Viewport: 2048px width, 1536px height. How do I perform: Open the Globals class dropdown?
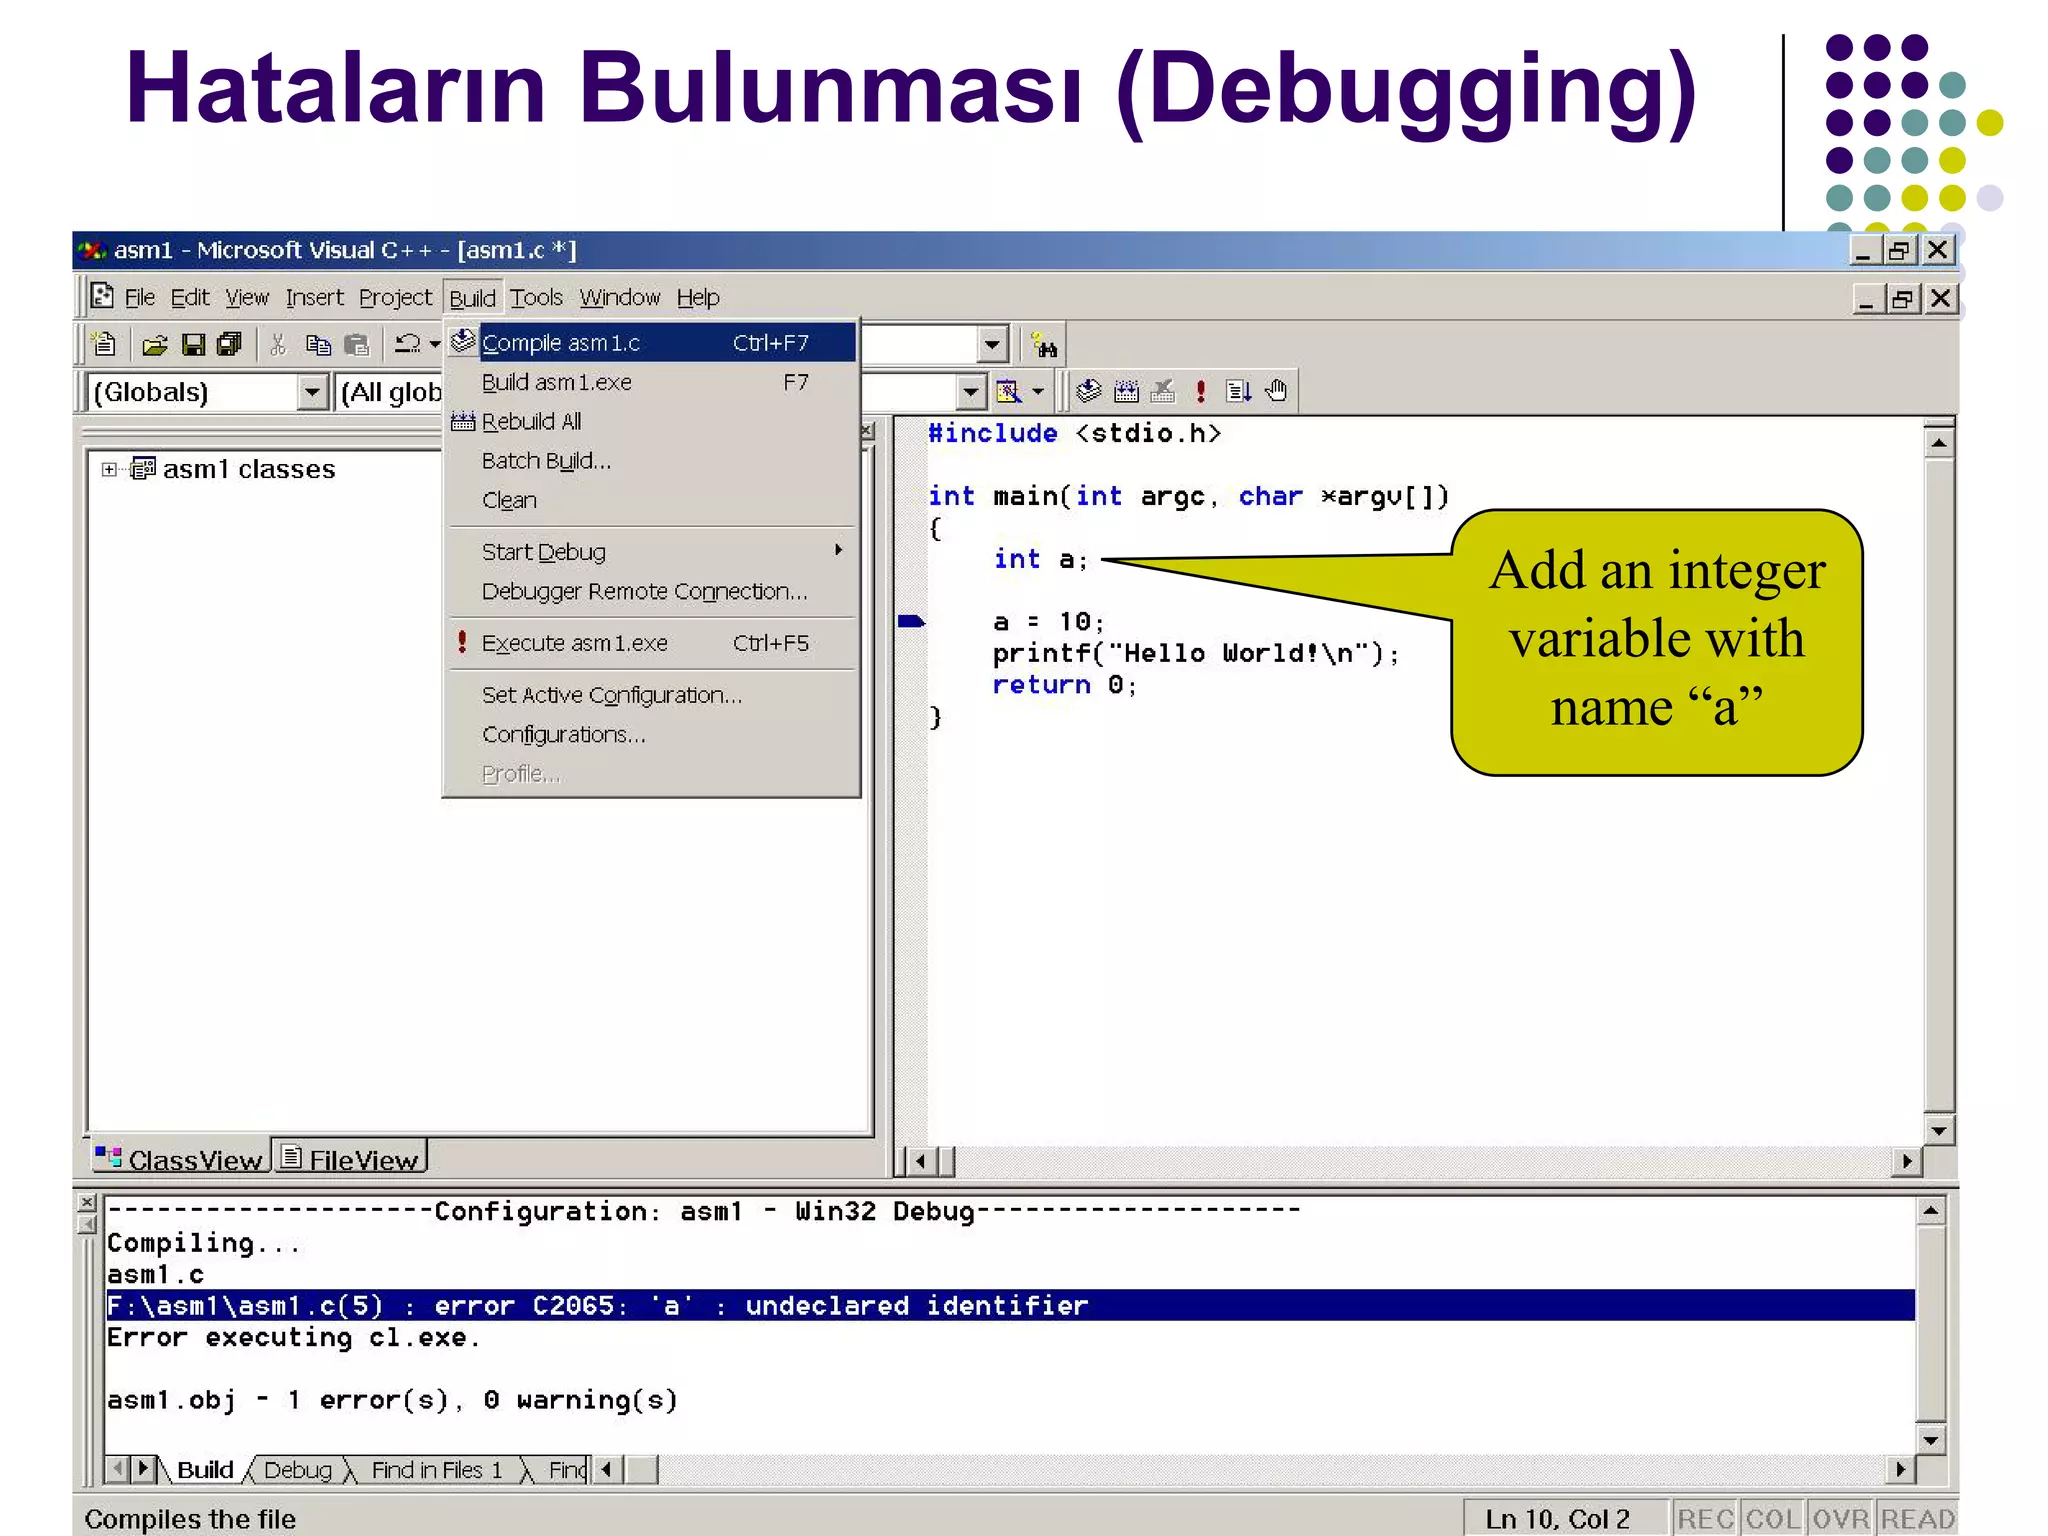click(x=313, y=392)
